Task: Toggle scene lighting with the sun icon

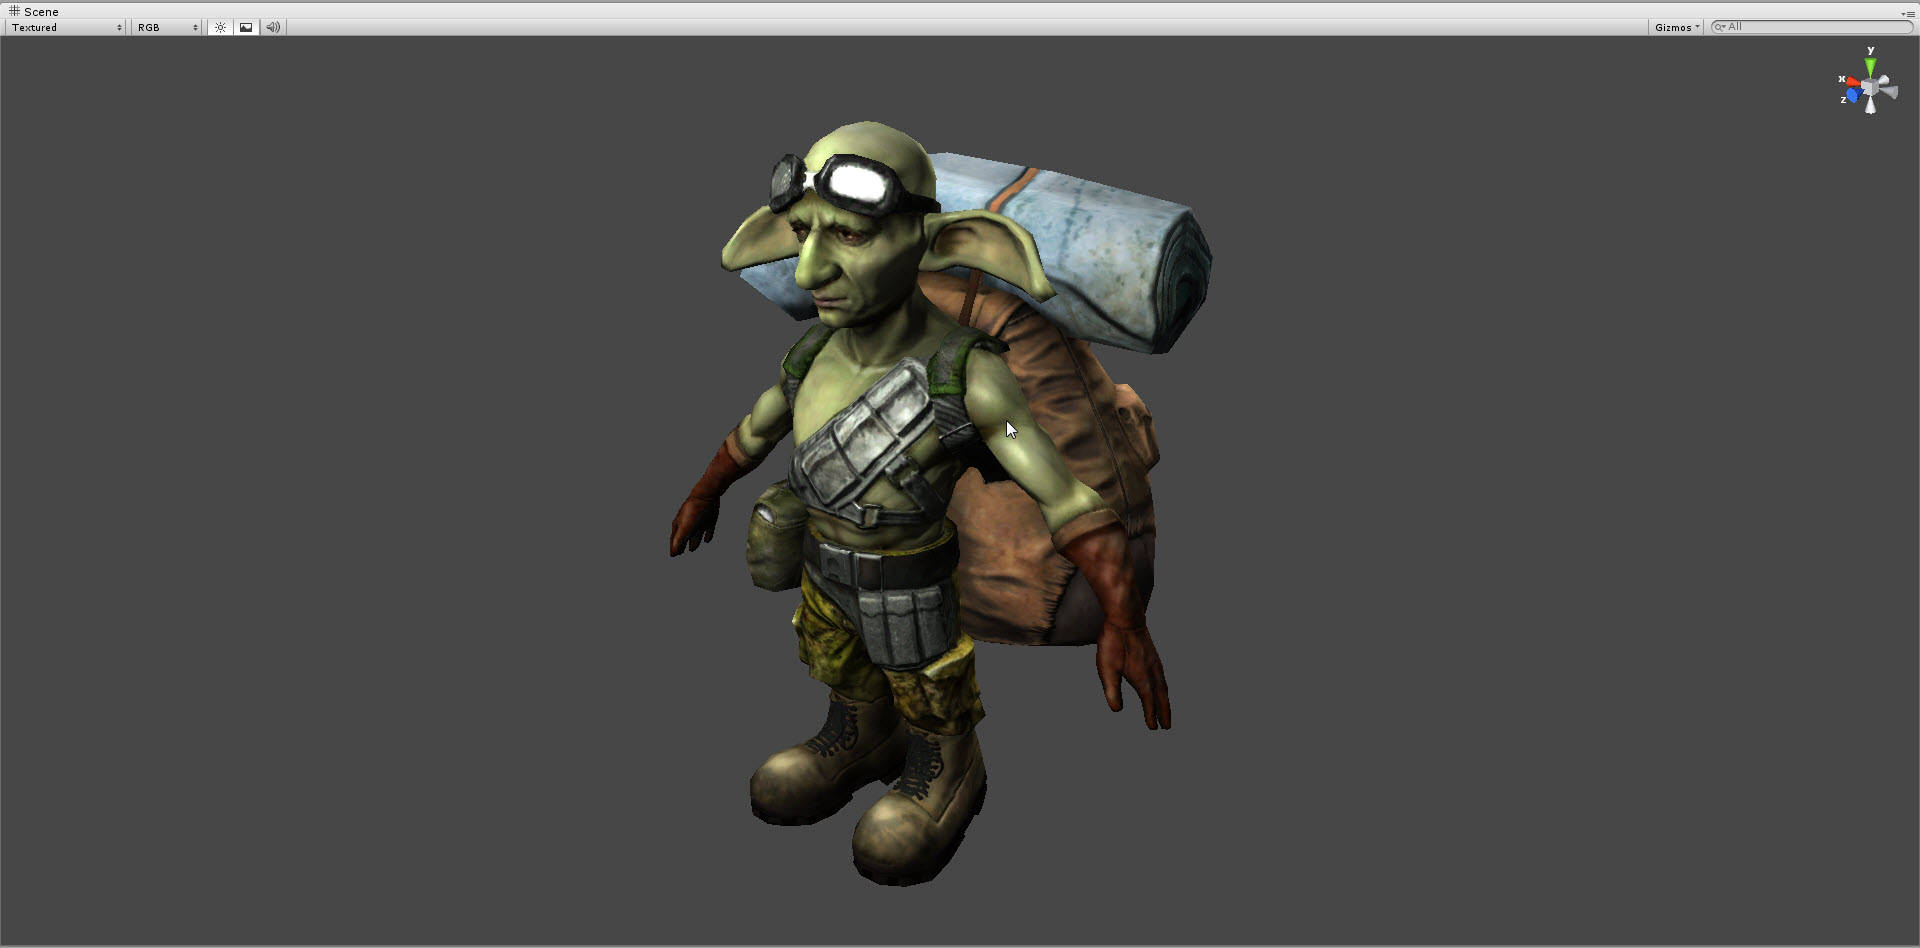Action: pyautogui.click(x=220, y=27)
